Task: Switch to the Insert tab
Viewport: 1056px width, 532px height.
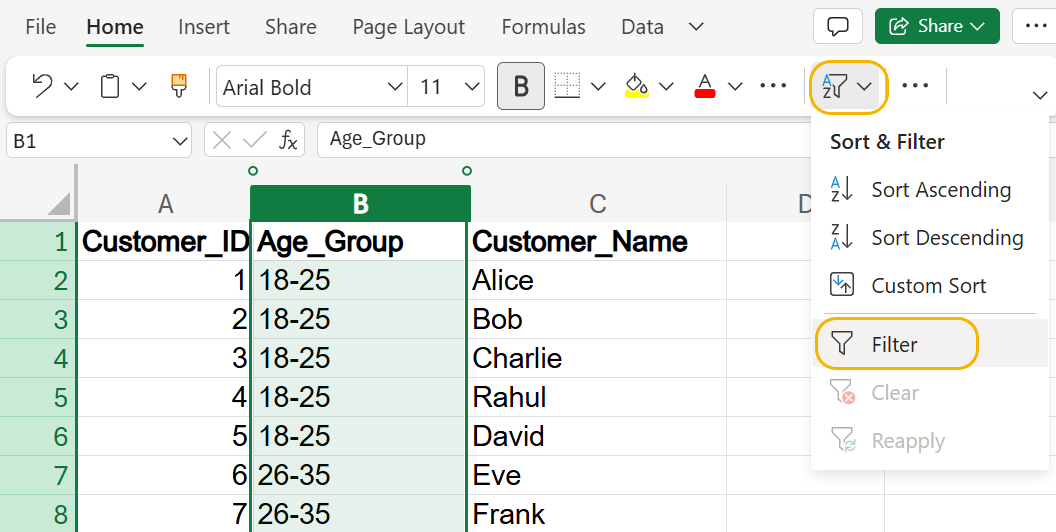Action: pos(204,27)
